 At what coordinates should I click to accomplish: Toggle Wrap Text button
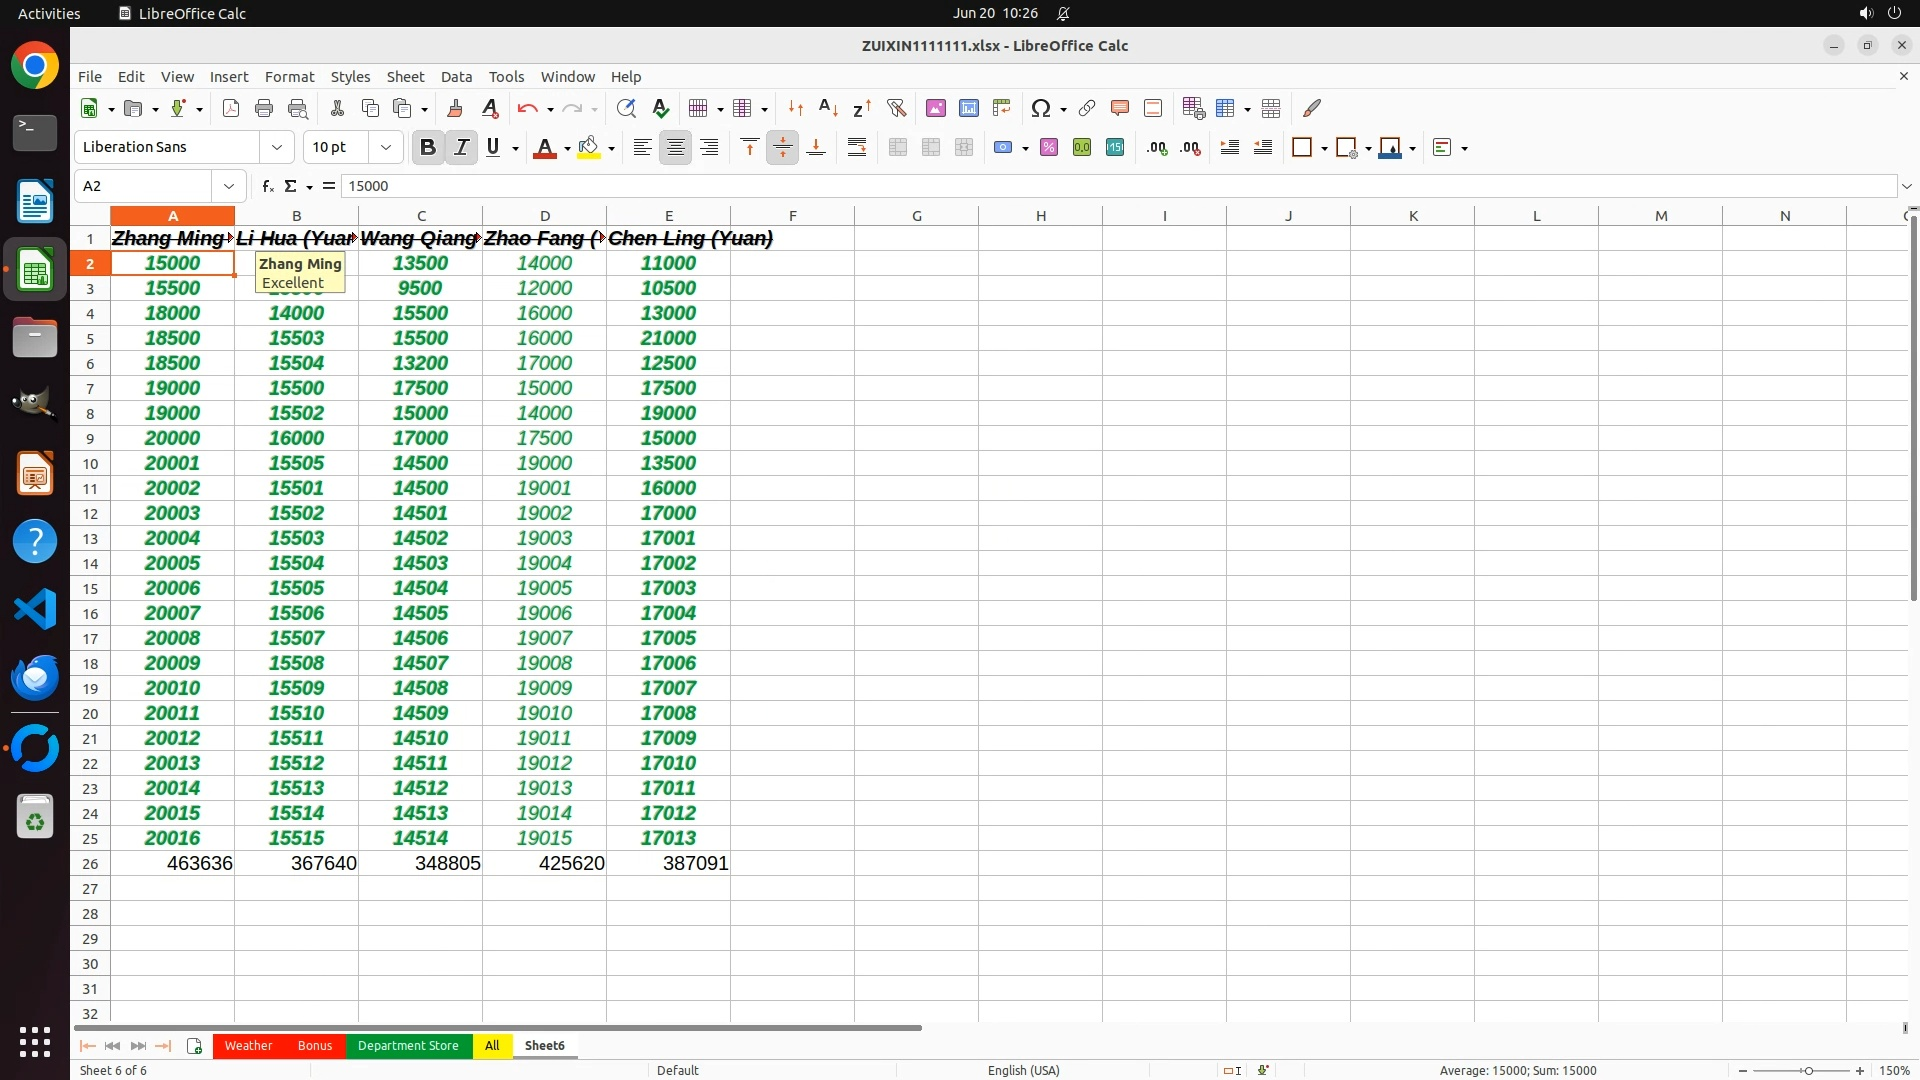point(857,147)
